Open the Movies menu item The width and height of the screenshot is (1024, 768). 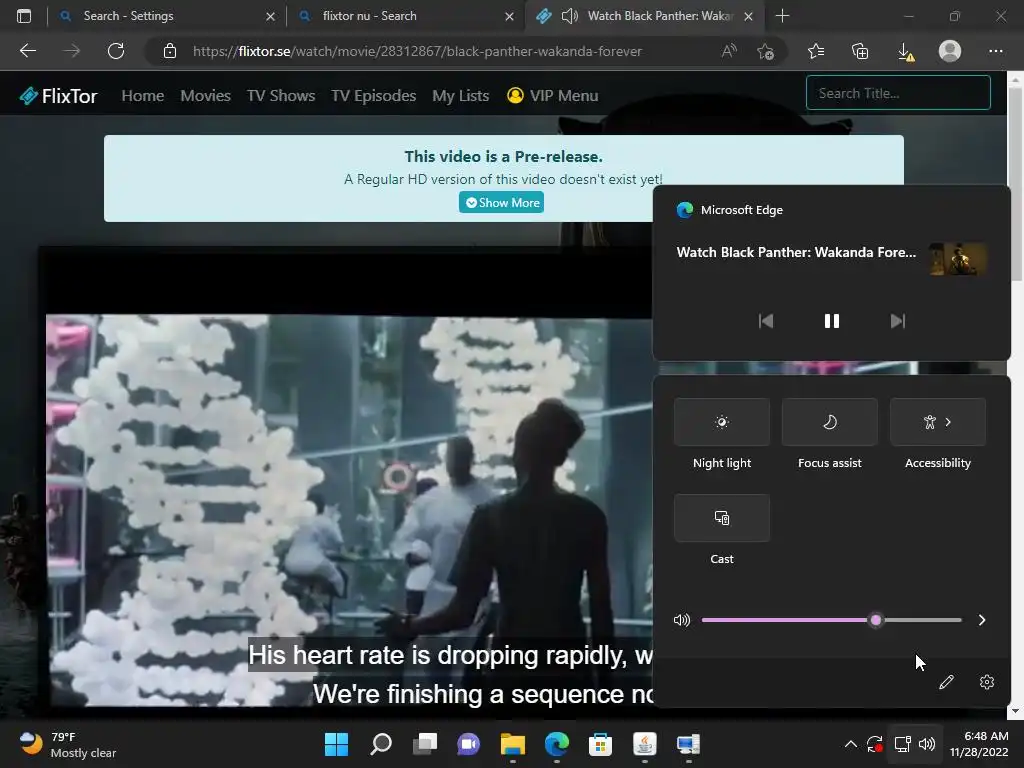click(206, 96)
